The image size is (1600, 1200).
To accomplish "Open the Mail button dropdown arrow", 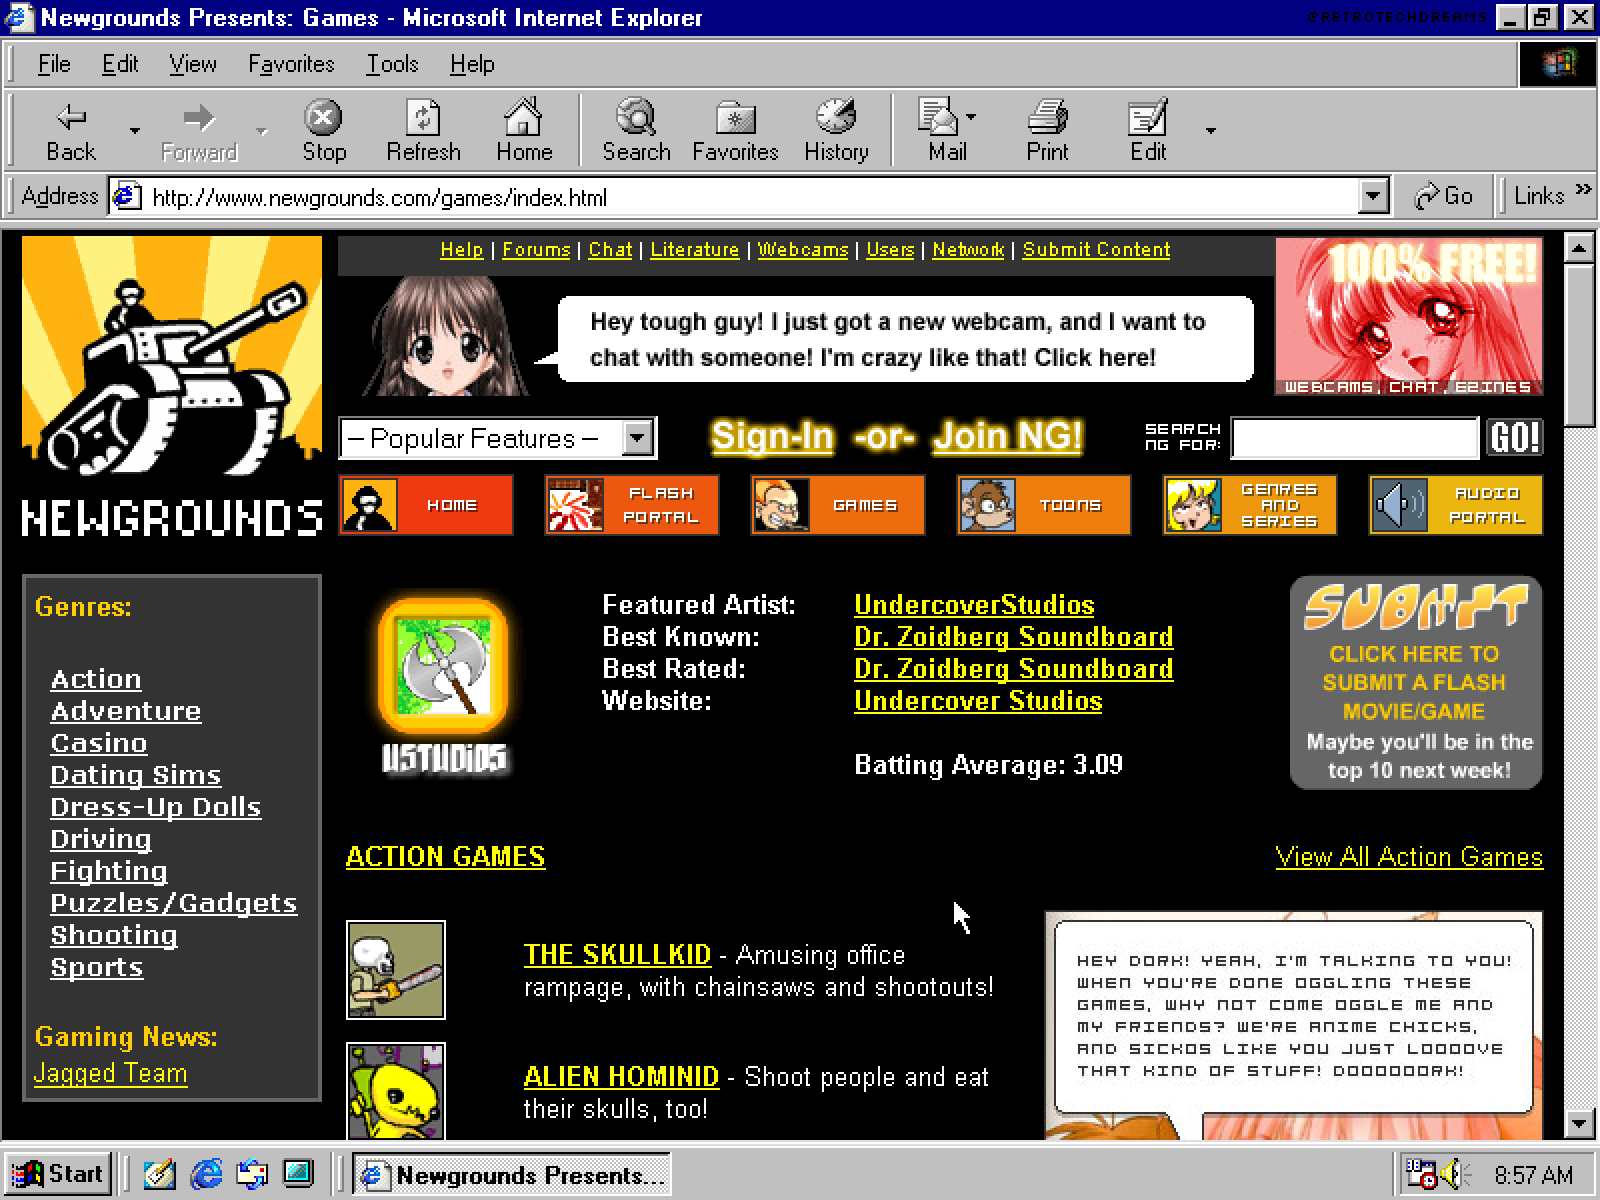I will (971, 118).
